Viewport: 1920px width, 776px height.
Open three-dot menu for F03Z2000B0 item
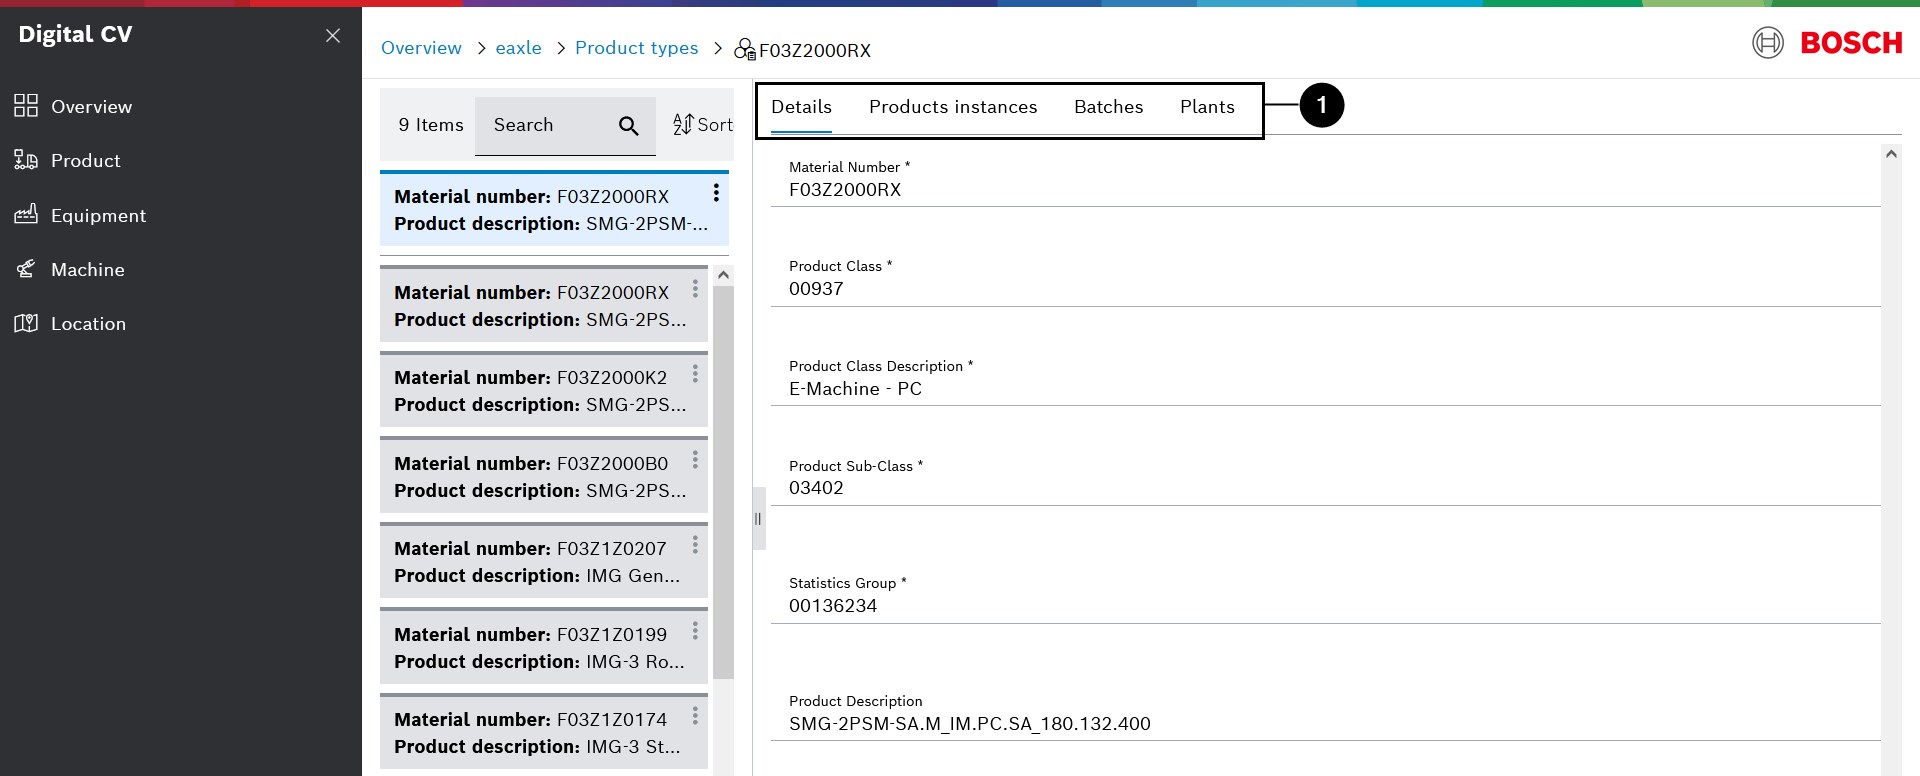tap(695, 460)
